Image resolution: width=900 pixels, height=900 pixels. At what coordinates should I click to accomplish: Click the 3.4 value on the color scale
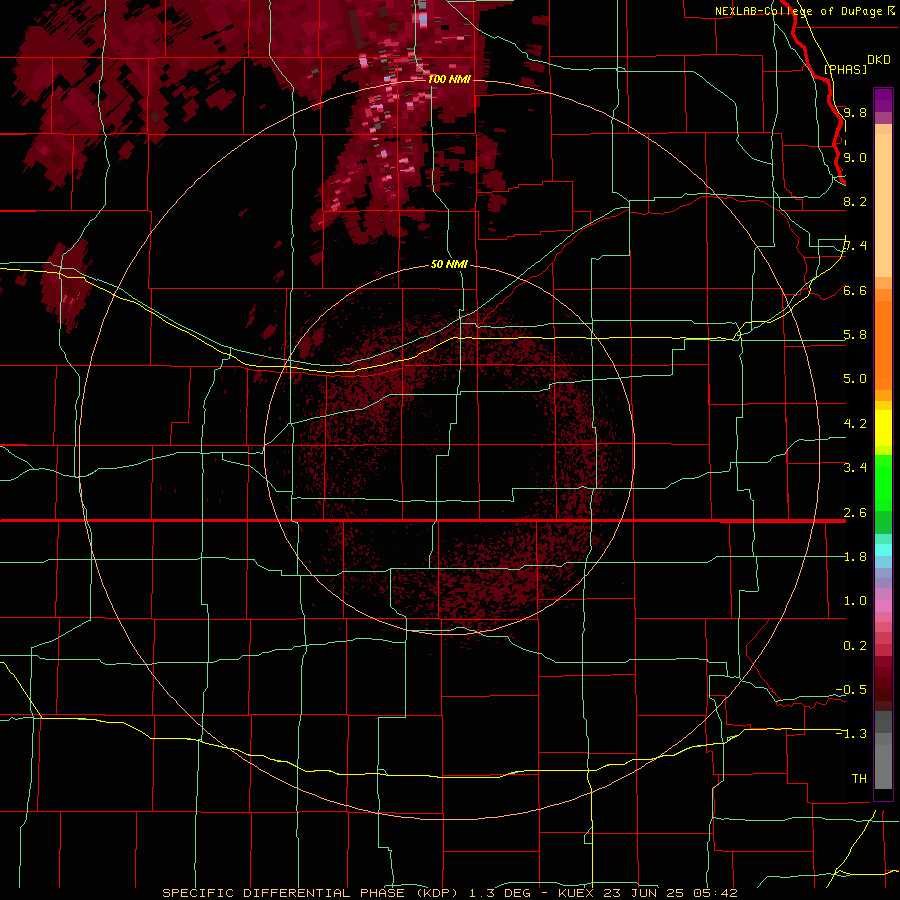pos(855,468)
